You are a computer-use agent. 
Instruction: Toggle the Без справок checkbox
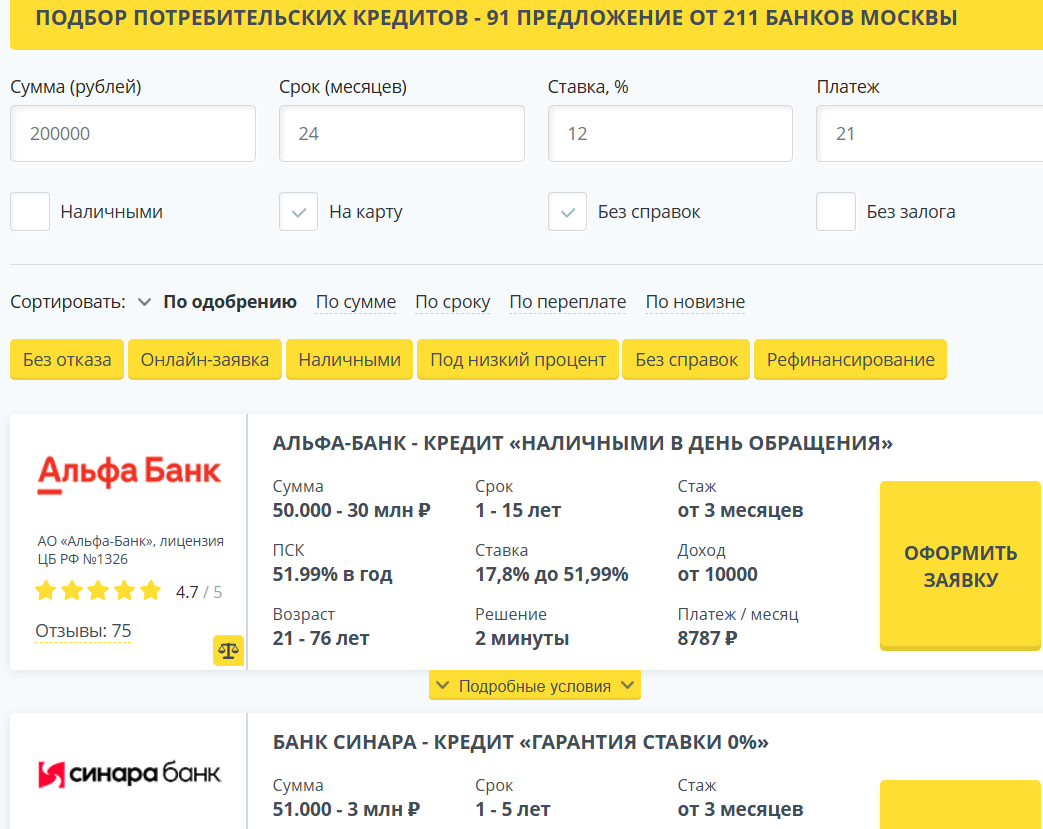(567, 212)
